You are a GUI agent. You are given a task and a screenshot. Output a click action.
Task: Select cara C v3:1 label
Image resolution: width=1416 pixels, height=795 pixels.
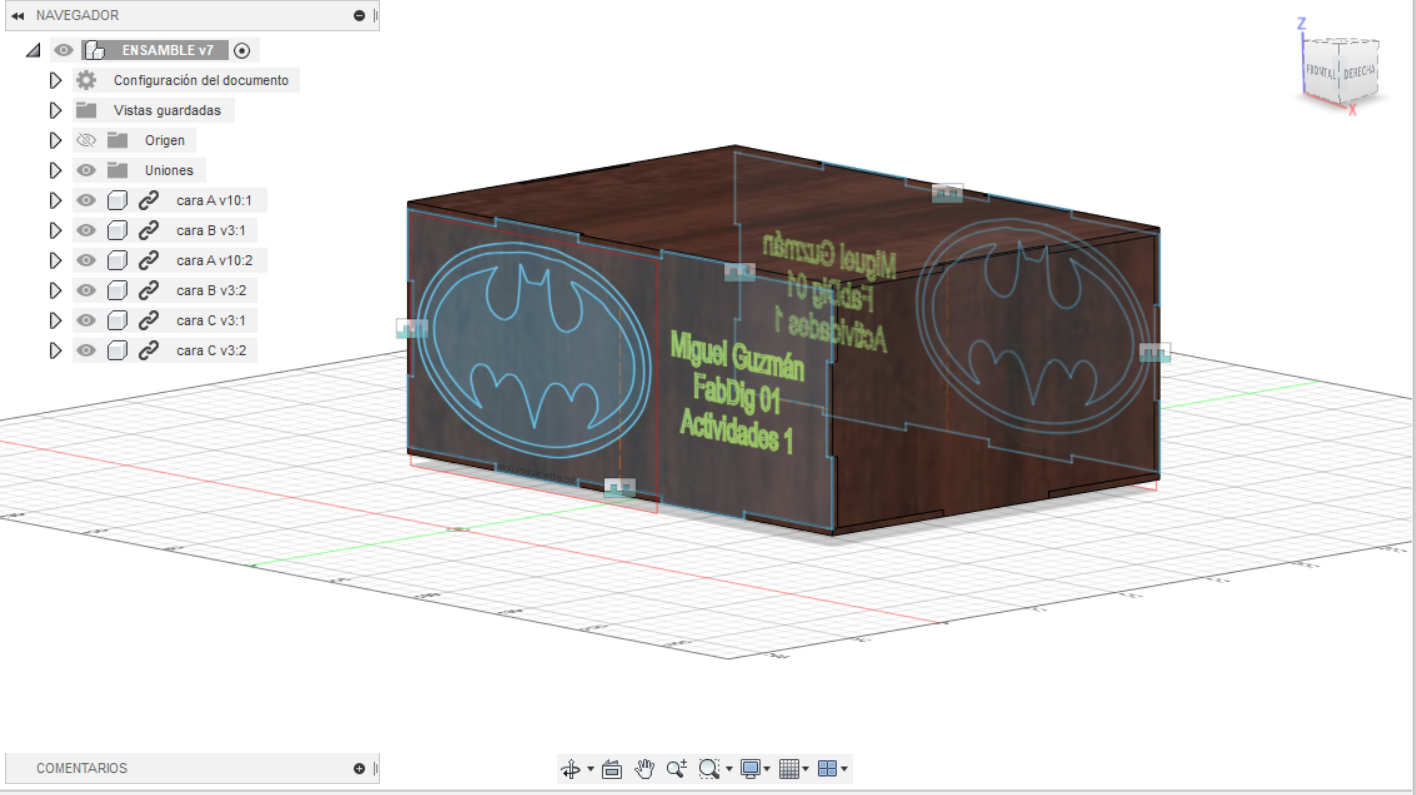click(x=211, y=320)
